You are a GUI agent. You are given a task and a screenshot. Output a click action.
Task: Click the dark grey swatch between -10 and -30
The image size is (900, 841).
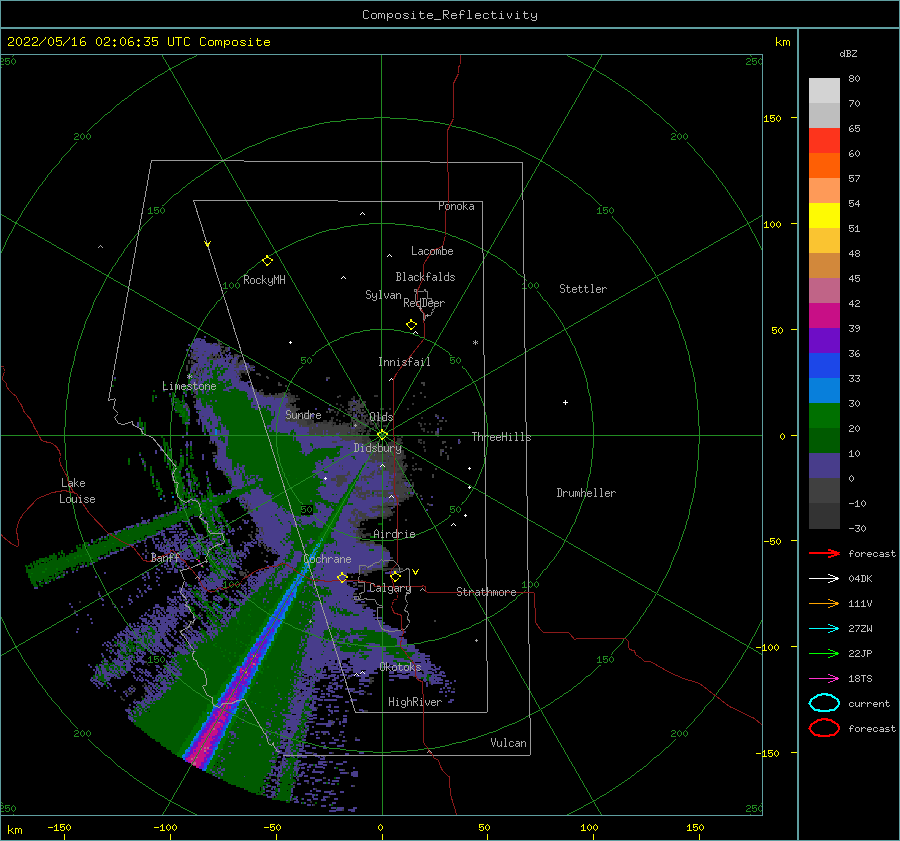[824, 516]
